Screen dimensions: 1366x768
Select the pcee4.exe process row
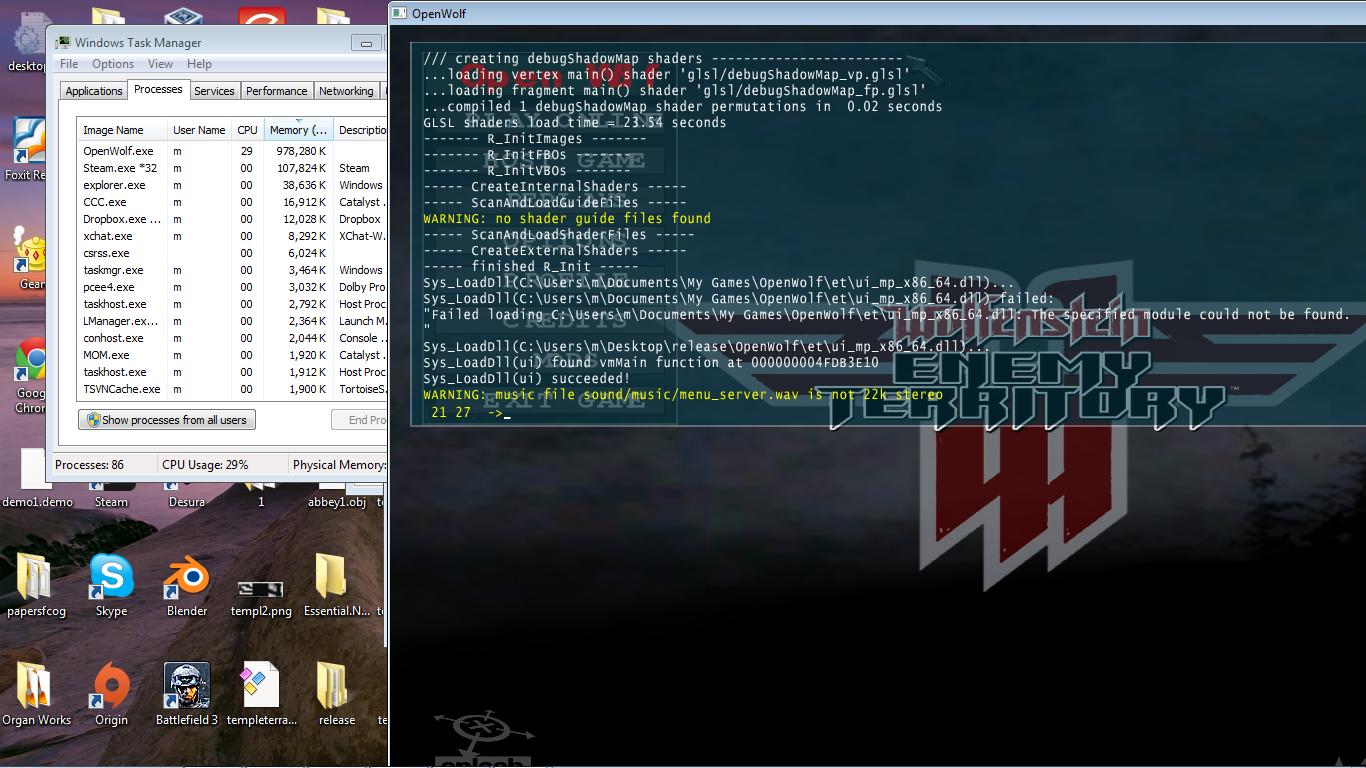pyautogui.click(x=232, y=287)
